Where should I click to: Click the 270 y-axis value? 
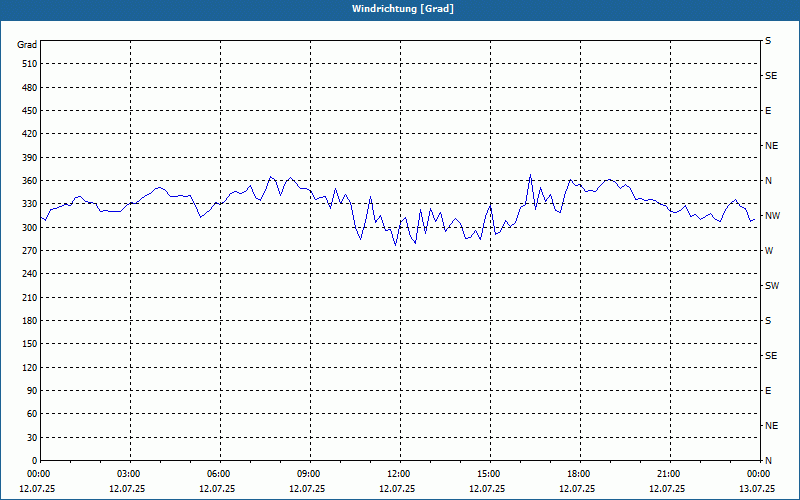30,251
